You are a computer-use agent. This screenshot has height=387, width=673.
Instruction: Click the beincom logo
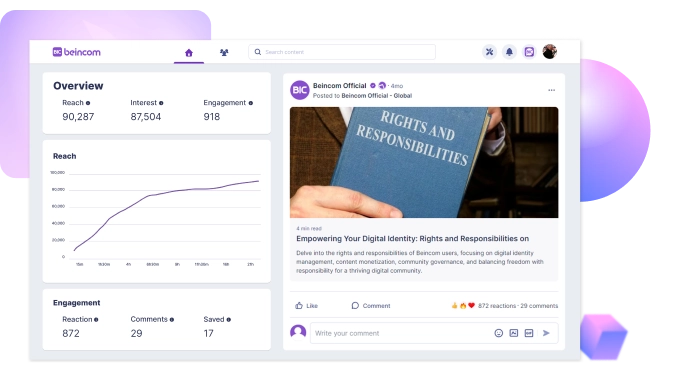[x=76, y=52]
